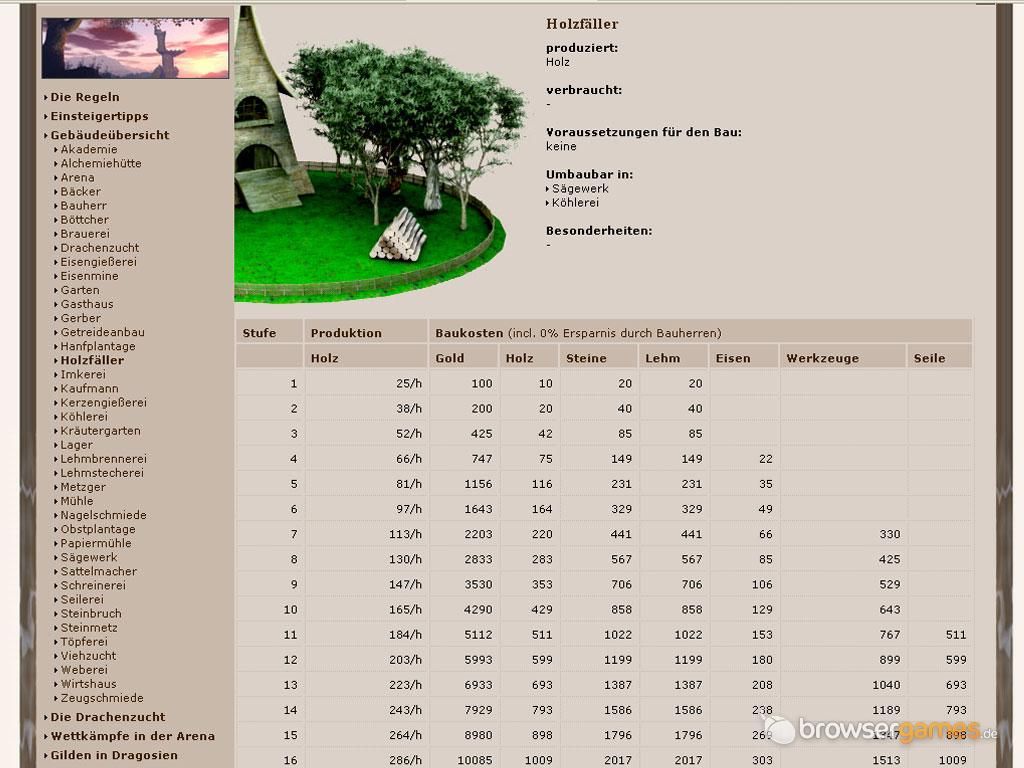Screen dimensions: 1024x768
Task: Open the Bäcker building page
Action: coord(80,191)
